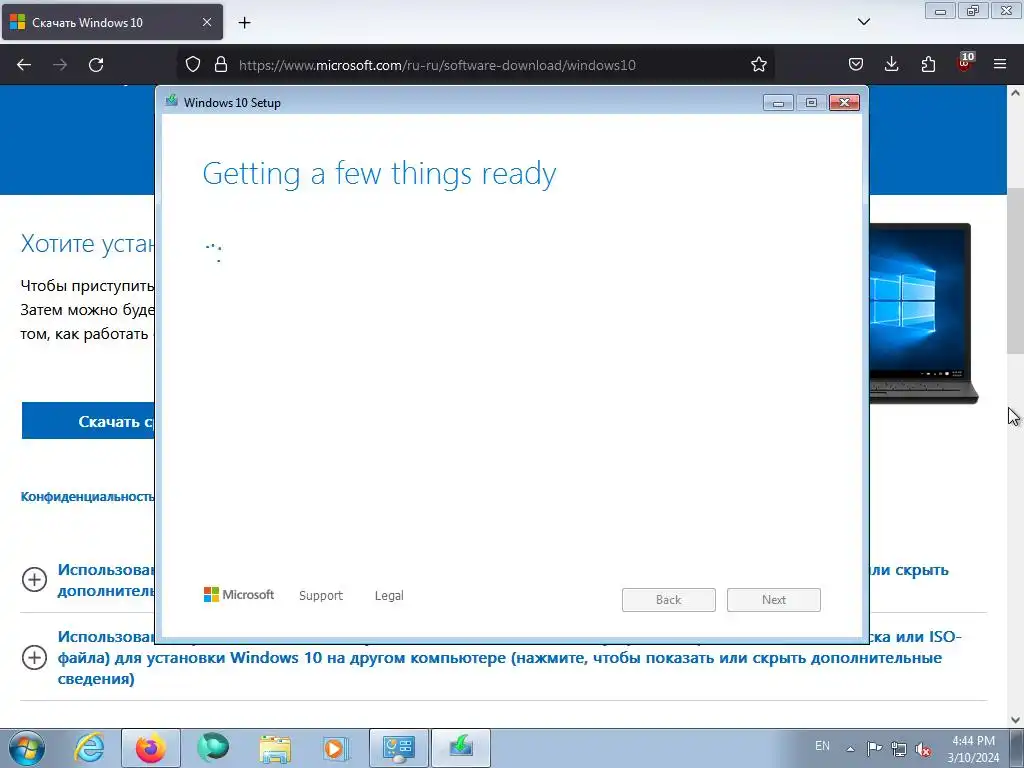Open the Pocket save icon
This screenshot has width=1024, height=768.
click(x=856, y=64)
